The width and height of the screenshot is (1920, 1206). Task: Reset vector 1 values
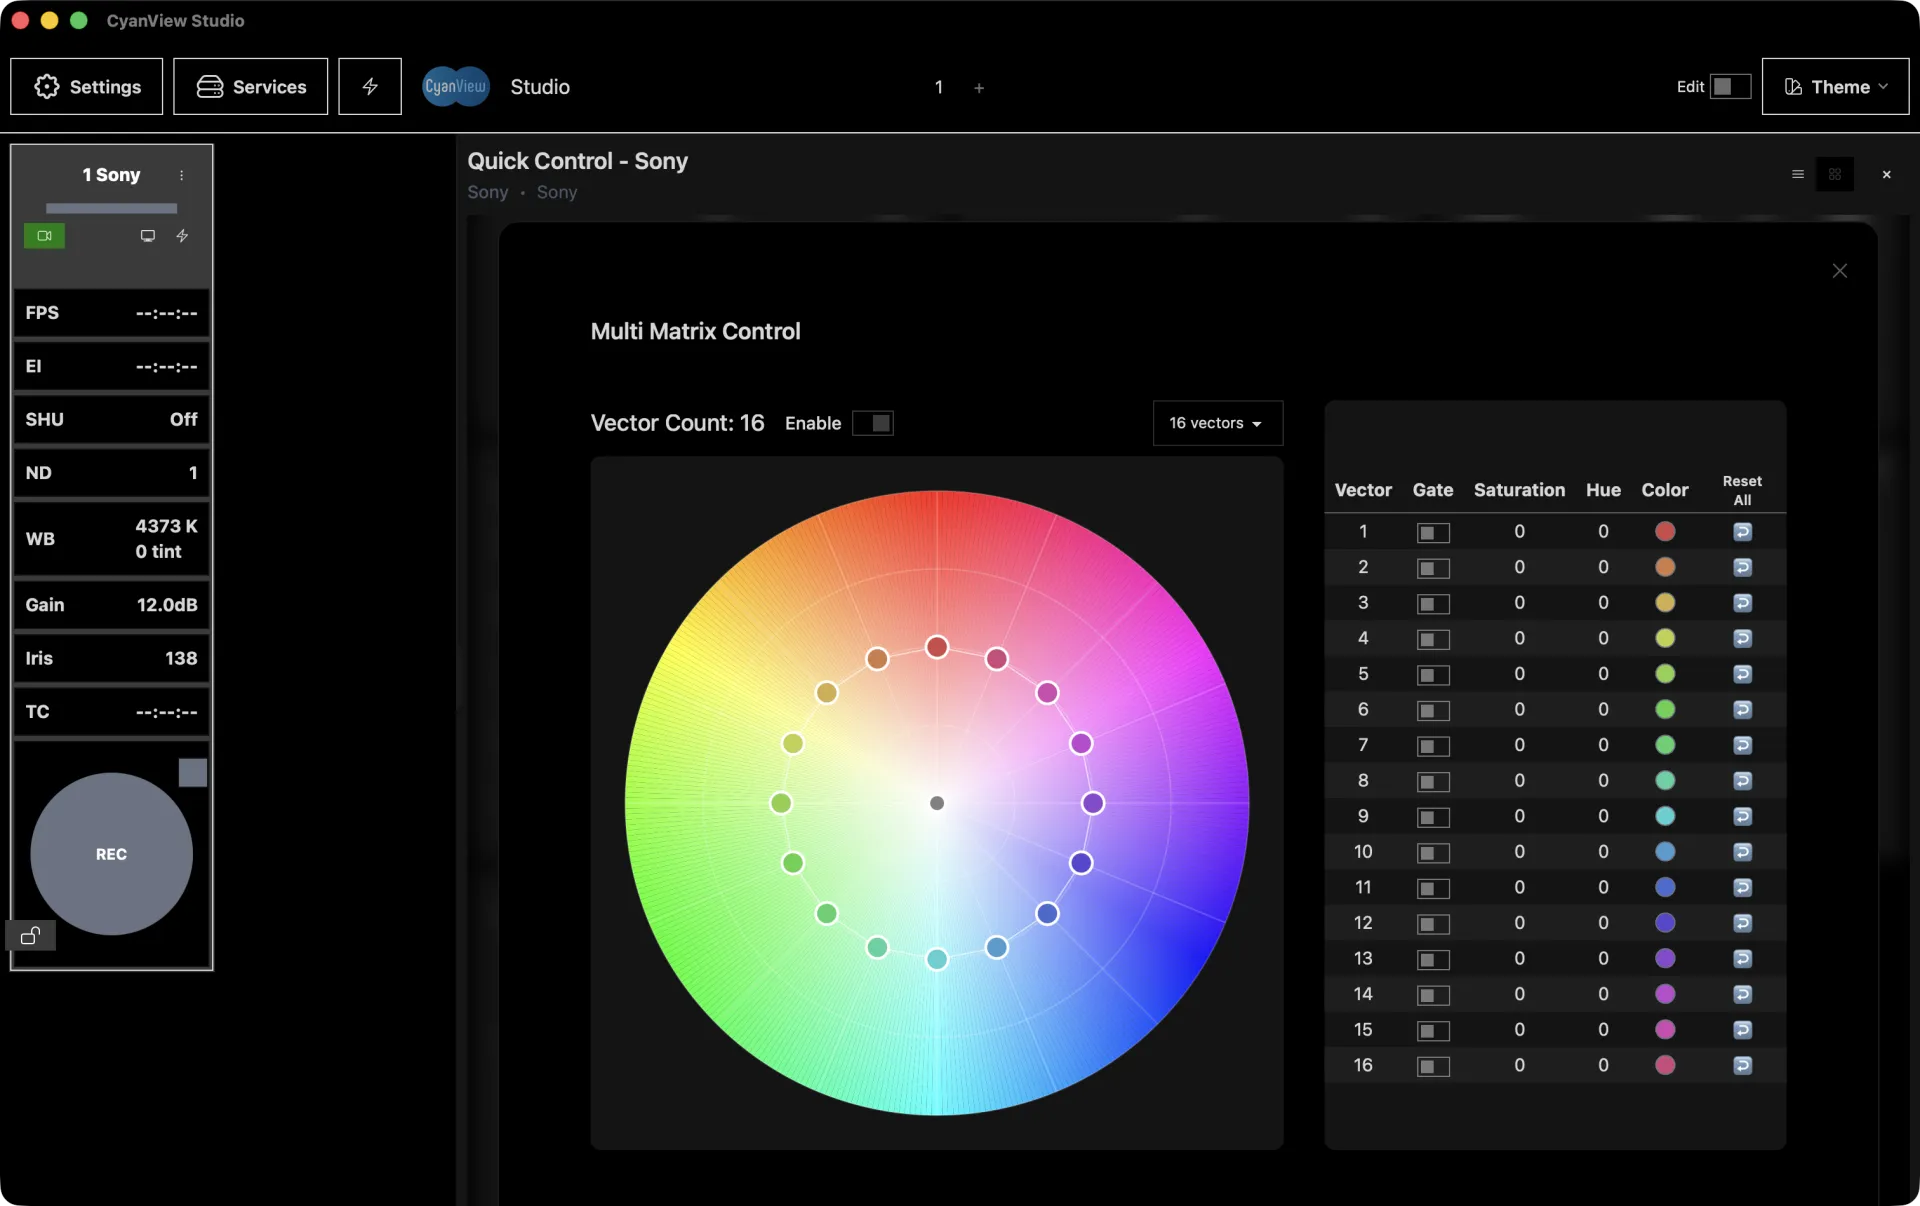(1743, 532)
